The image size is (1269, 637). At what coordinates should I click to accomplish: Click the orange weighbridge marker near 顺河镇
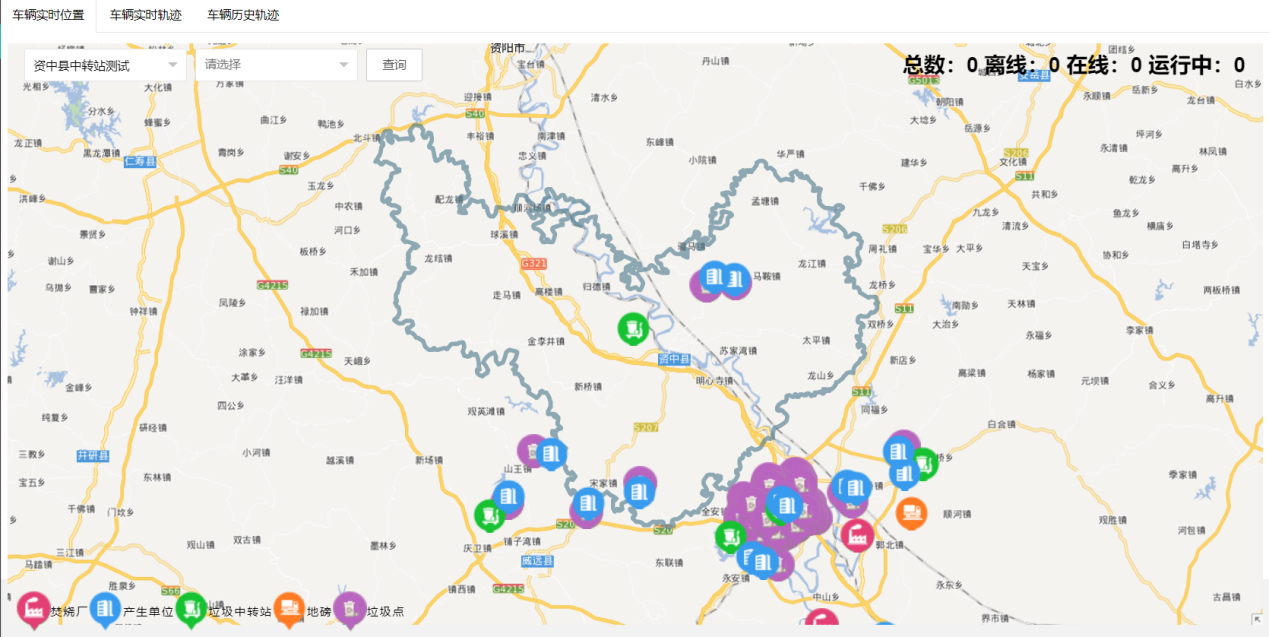point(910,513)
